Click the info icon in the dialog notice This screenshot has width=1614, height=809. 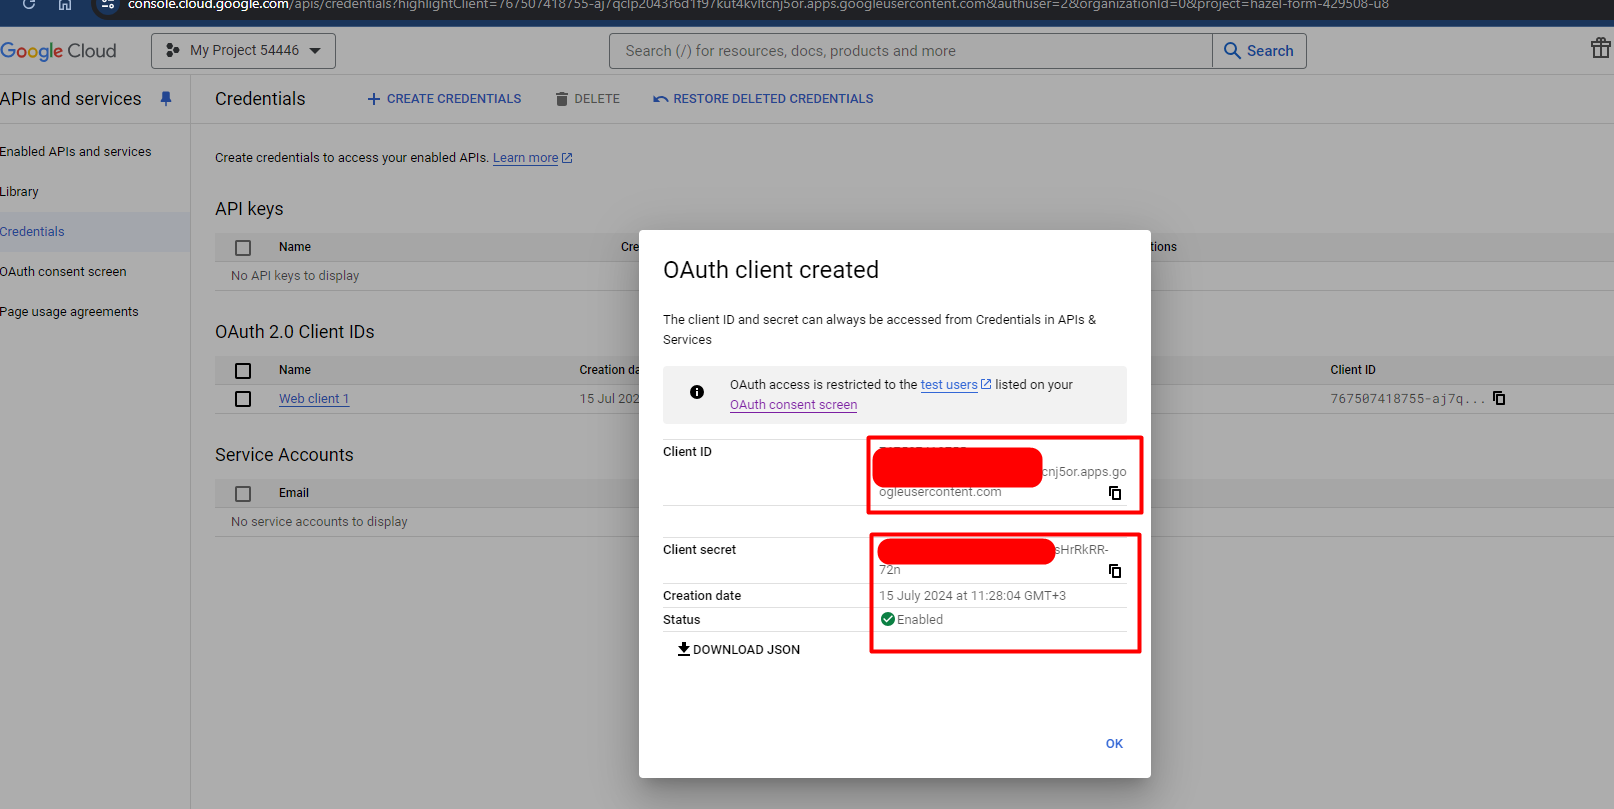tap(697, 392)
